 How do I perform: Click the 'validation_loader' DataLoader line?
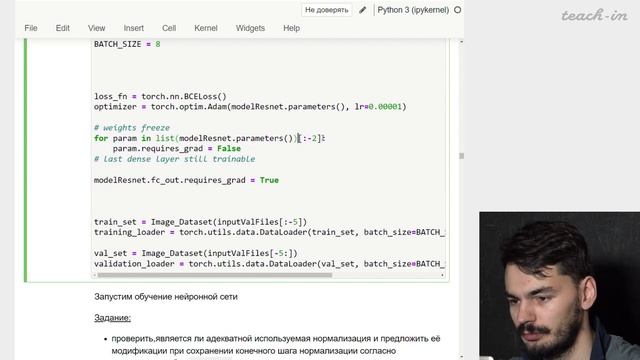pos(269,264)
